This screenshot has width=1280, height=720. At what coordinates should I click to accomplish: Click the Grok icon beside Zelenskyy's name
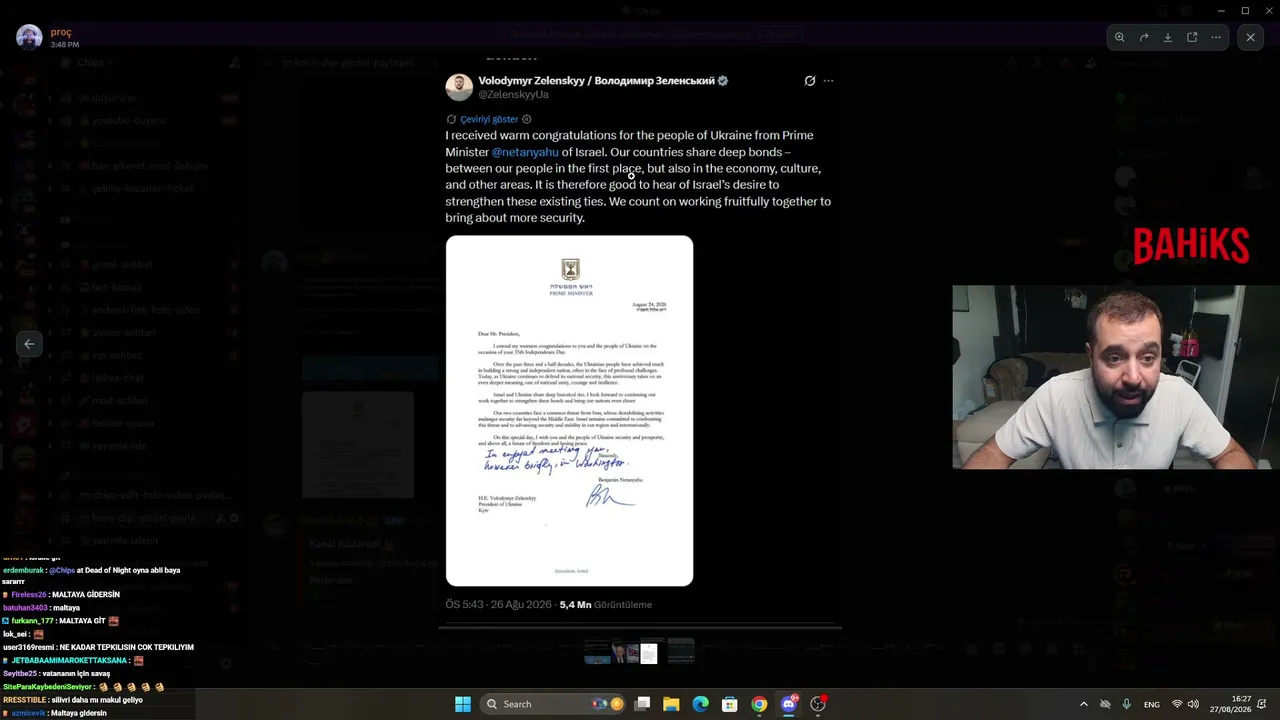(x=810, y=81)
